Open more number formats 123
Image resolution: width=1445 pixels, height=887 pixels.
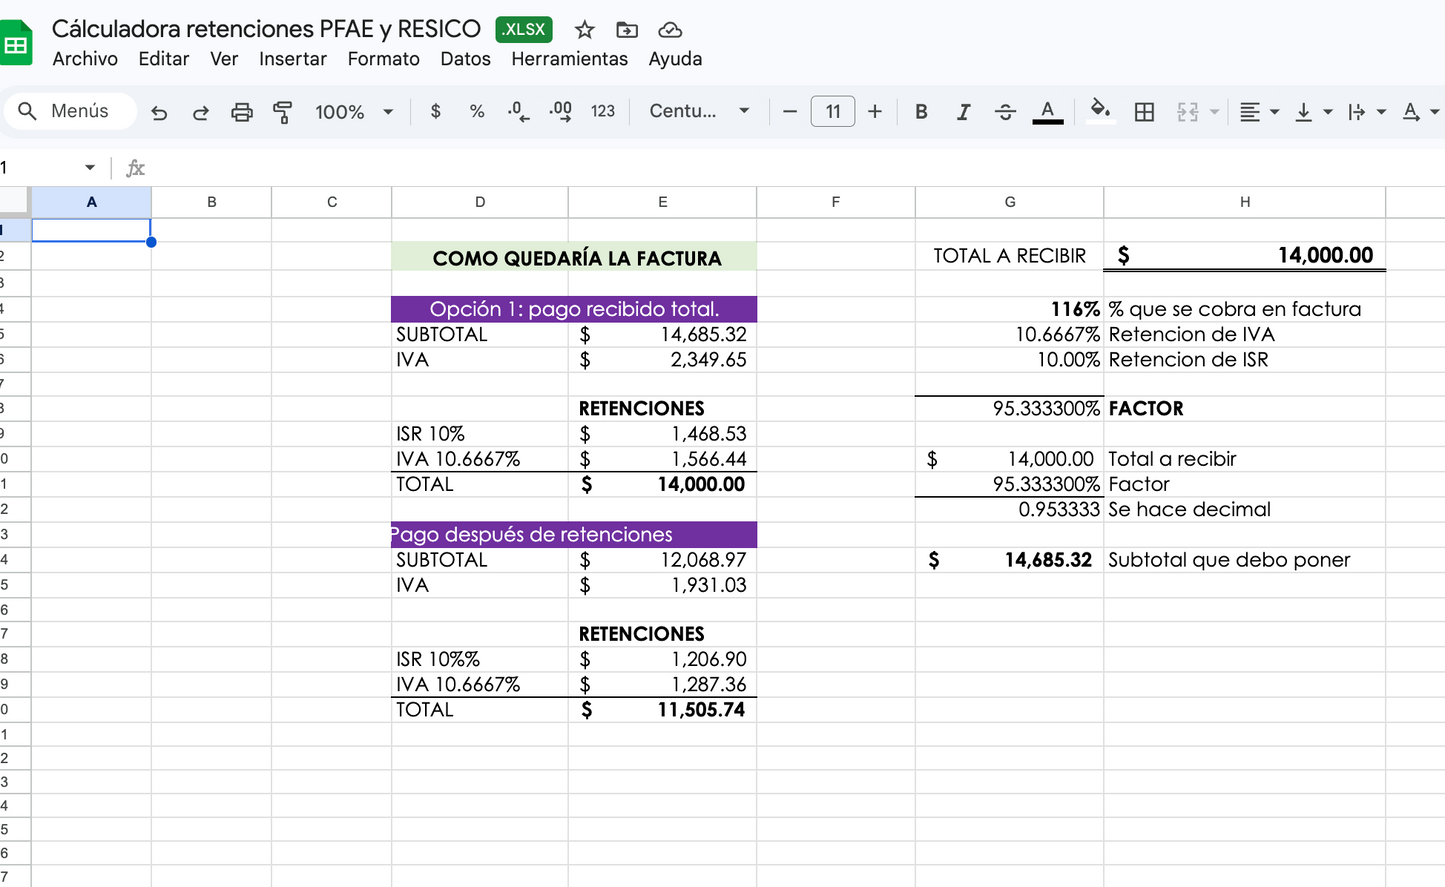tap(603, 111)
